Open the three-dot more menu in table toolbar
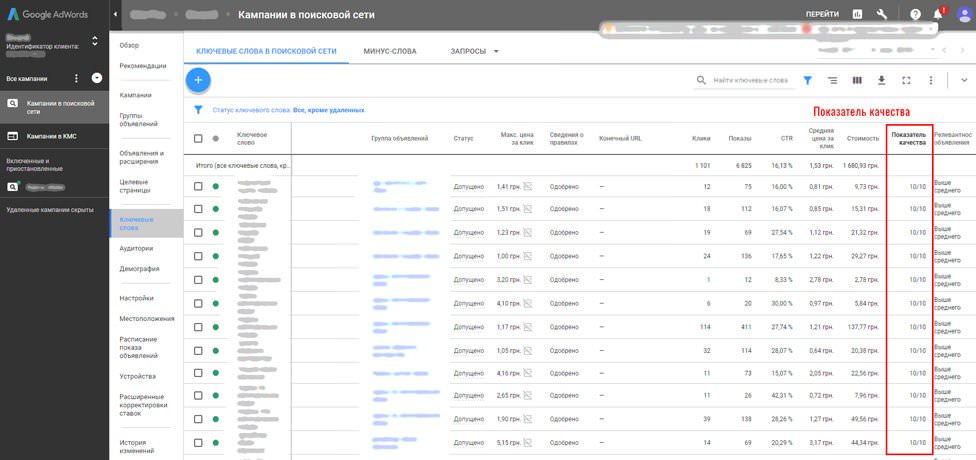 pyautogui.click(x=931, y=80)
